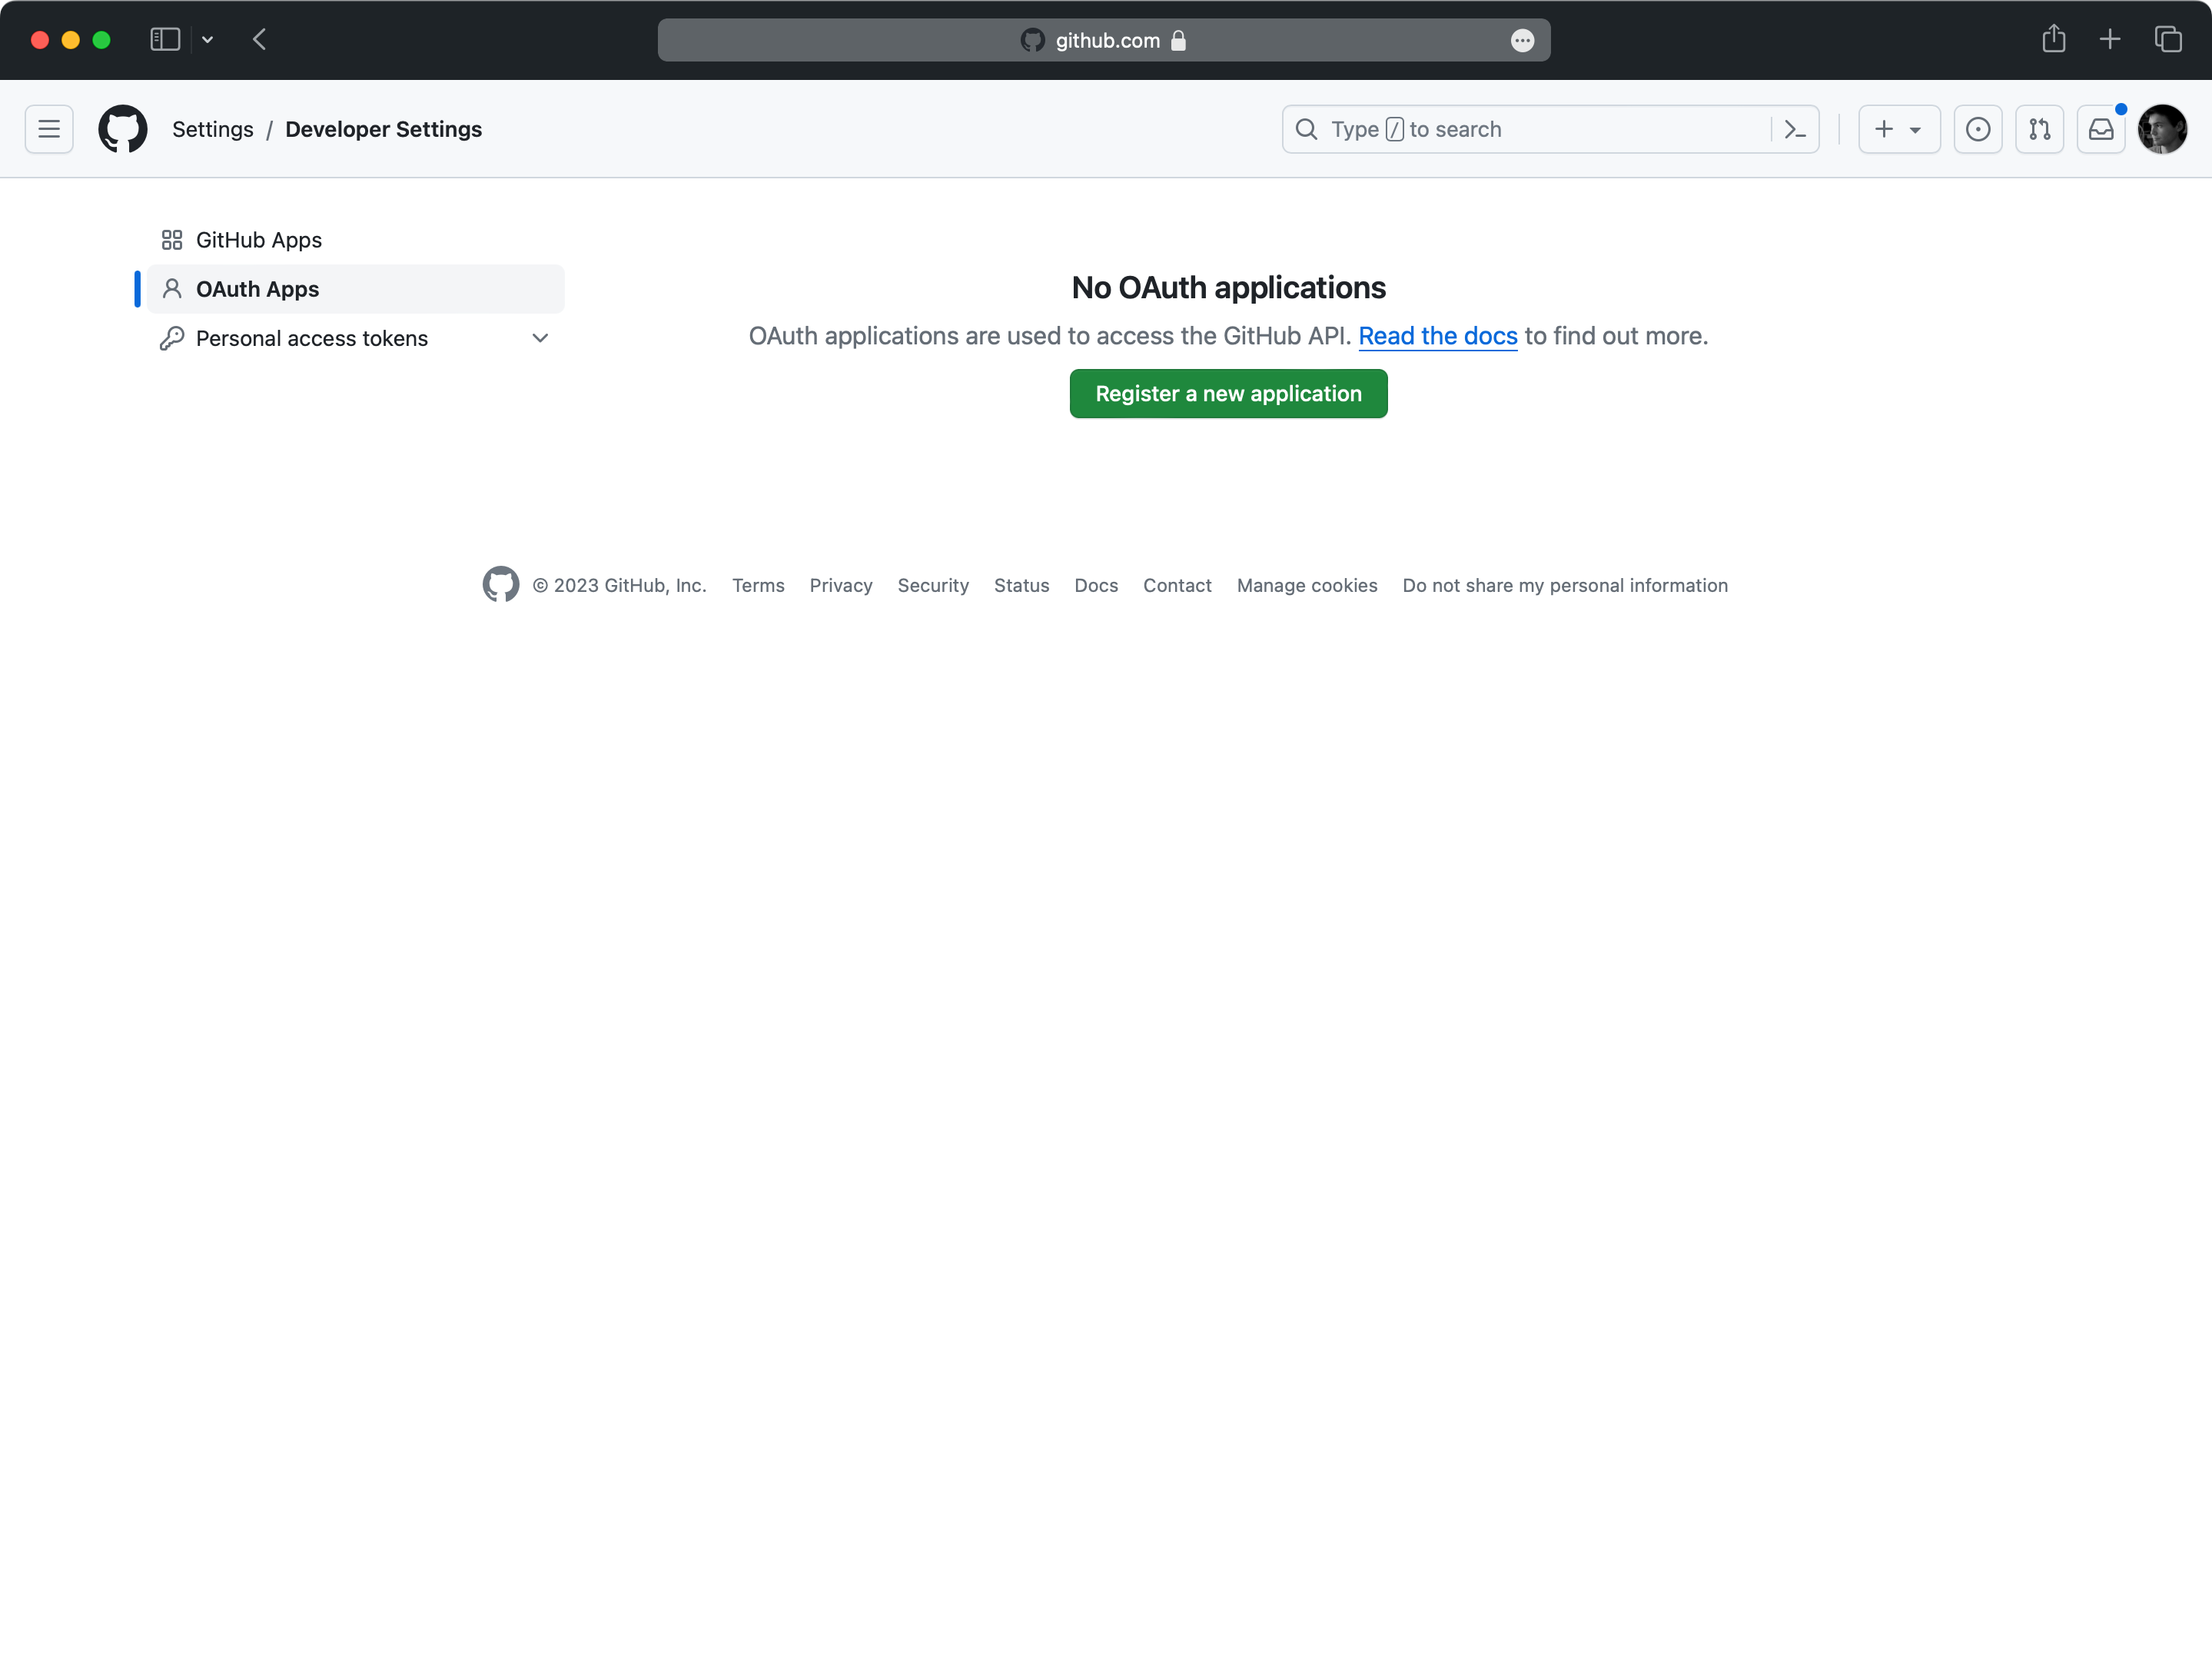Open Settings from the breadcrumb
This screenshot has height=1662, width=2212.
tap(212, 129)
